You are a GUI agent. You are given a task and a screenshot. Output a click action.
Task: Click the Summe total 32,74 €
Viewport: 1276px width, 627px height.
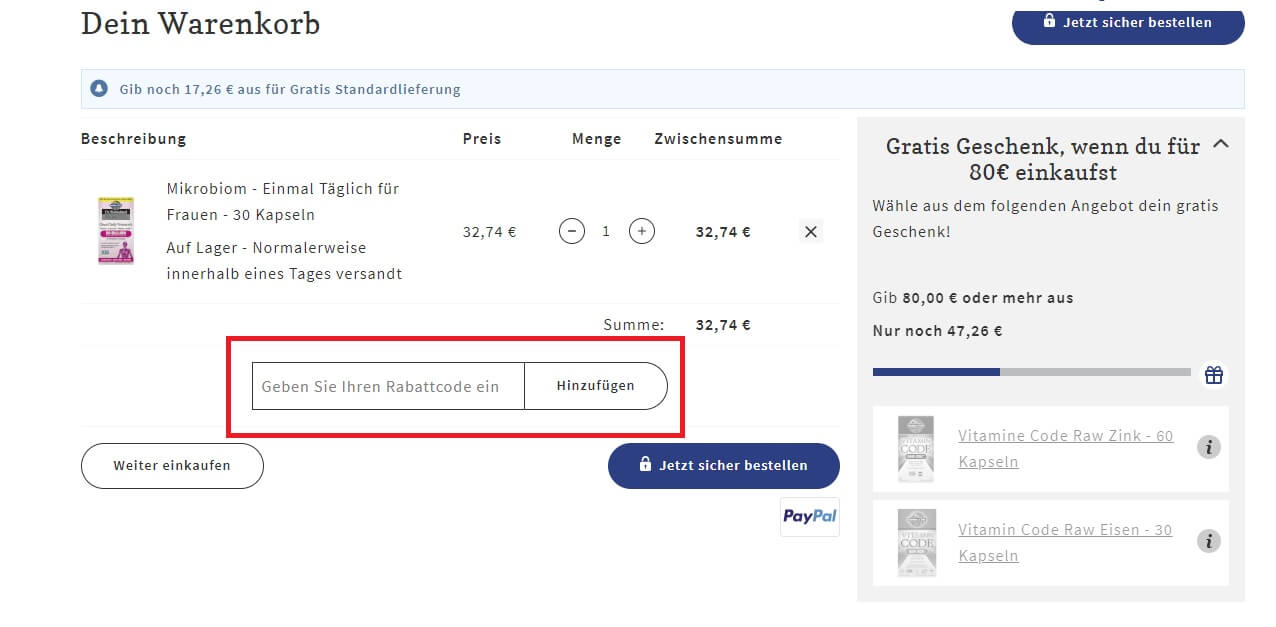click(x=723, y=325)
